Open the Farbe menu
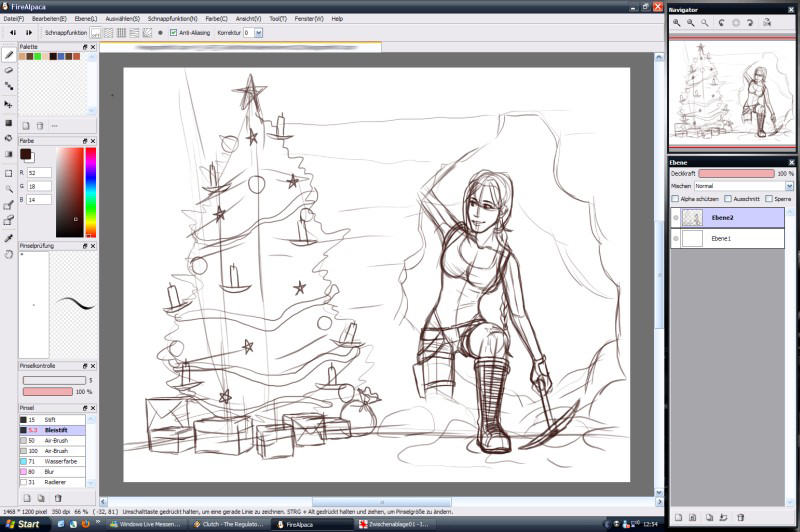800x532 pixels. coord(216,19)
